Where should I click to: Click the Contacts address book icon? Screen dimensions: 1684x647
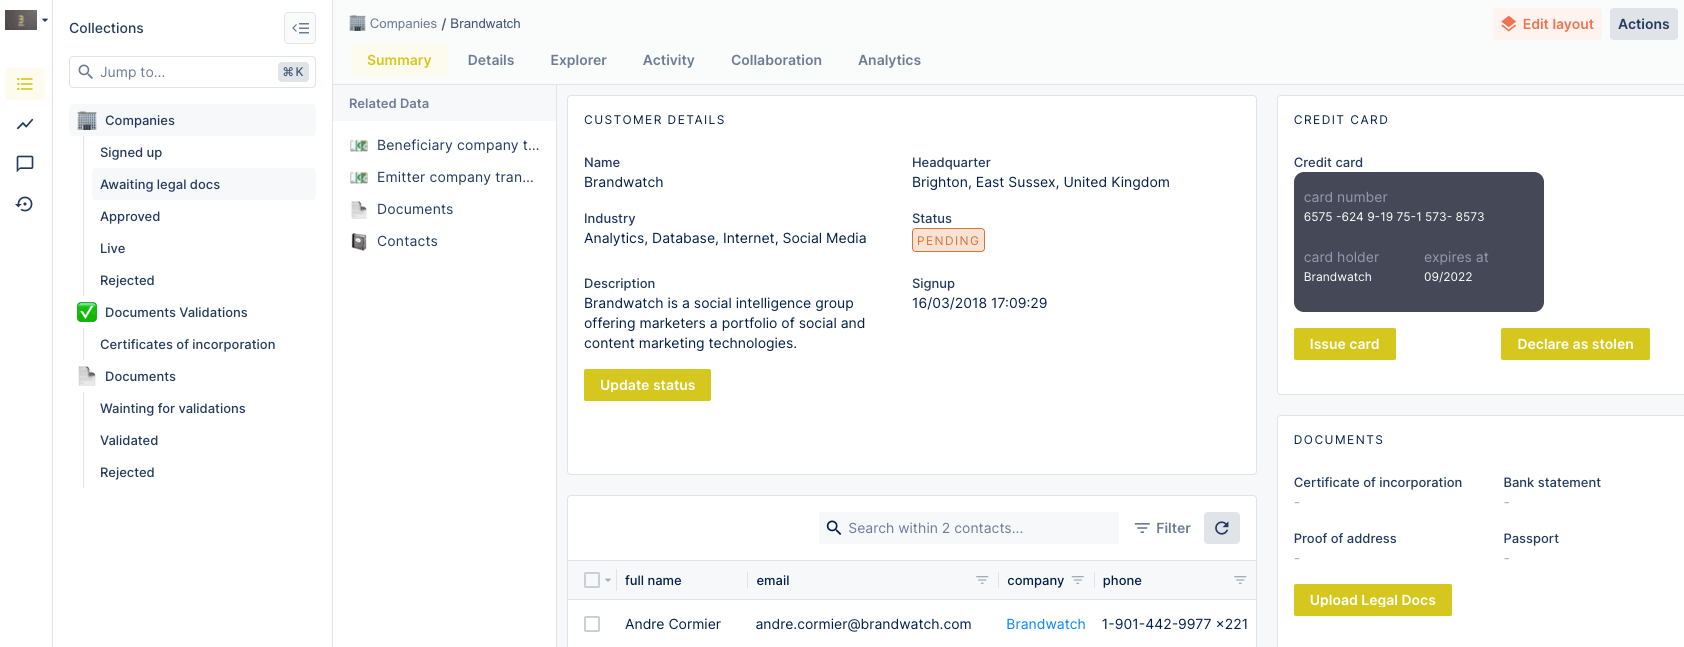tap(359, 241)
